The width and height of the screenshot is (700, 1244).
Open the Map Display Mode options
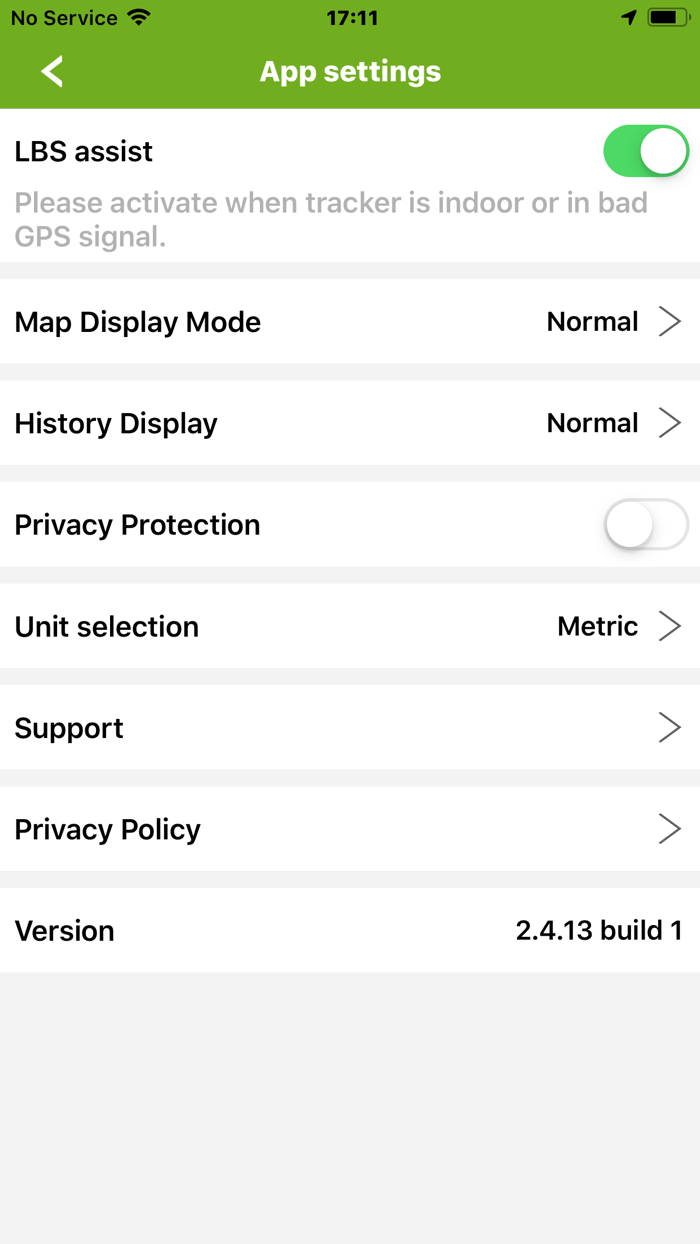[350, 321]
